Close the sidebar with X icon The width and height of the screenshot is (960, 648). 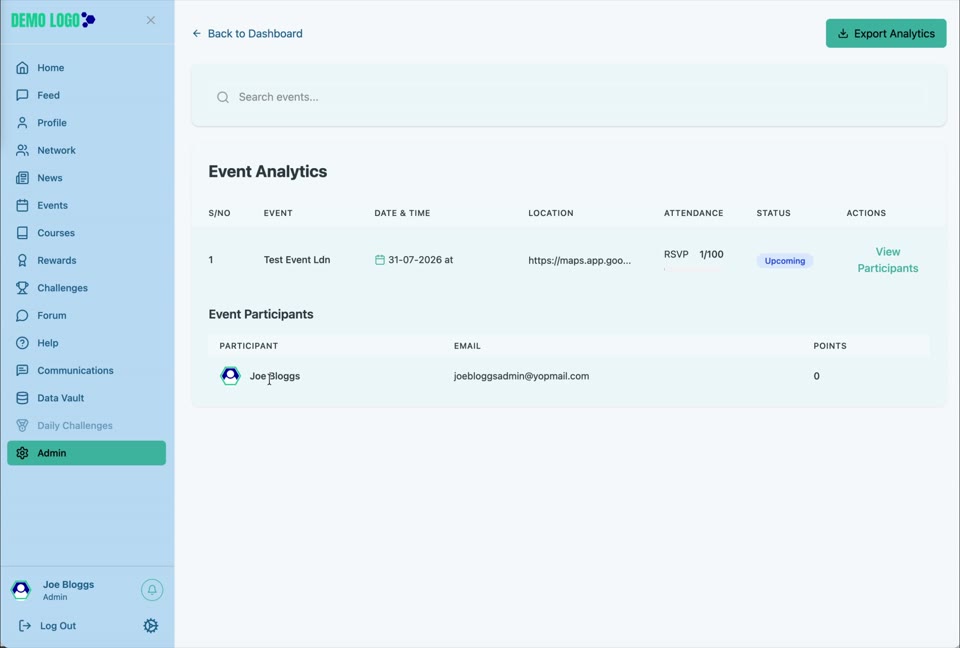pos(151,20)
